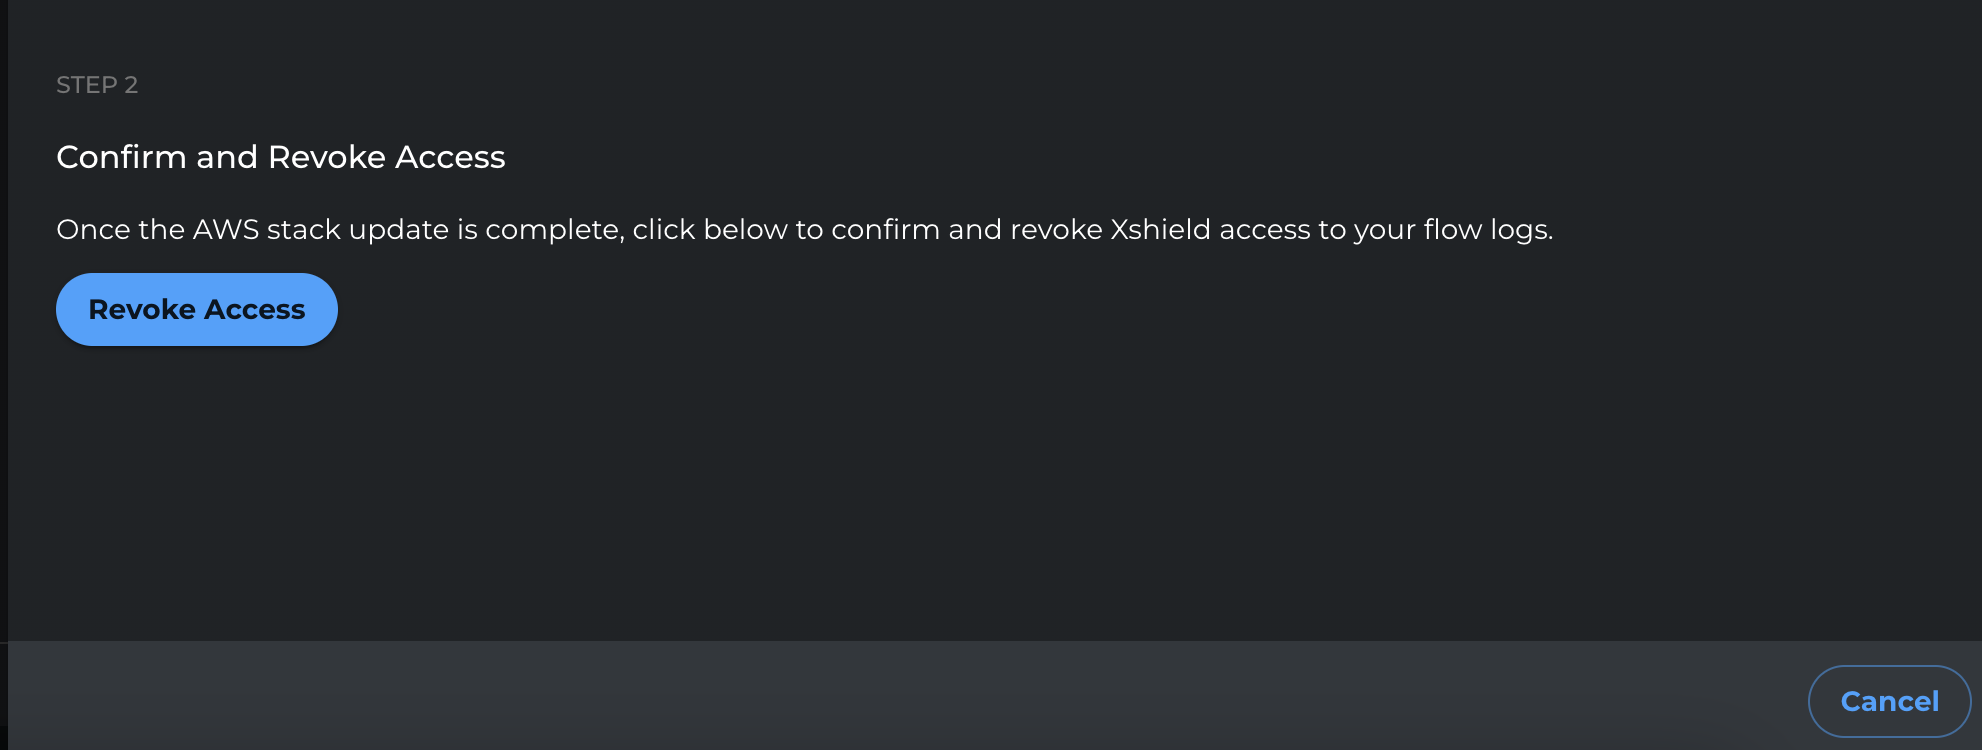Click the word "AWS" in the description
The image size is (1982, 750).
[225, 230]
